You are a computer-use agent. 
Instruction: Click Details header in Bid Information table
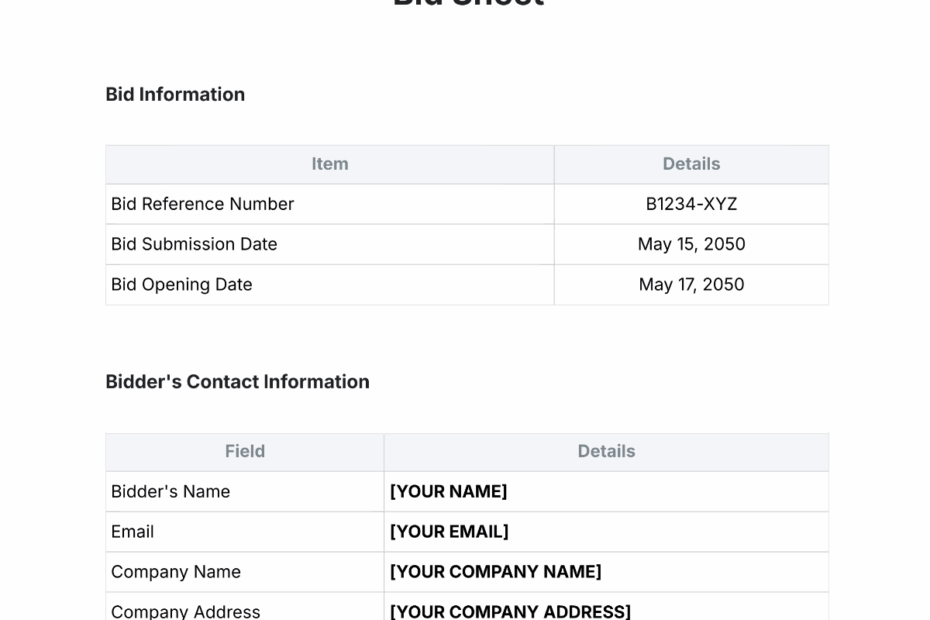pyautogui.click(x=691, y=164)
